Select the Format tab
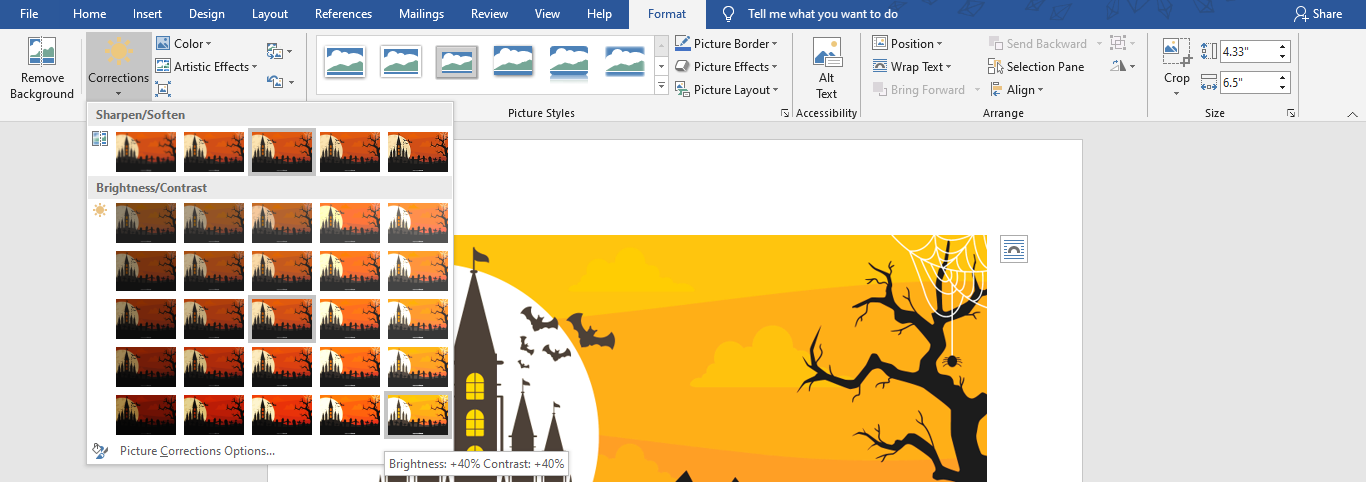This screenshot has height=482, width=1366. (x=667, y=14)
